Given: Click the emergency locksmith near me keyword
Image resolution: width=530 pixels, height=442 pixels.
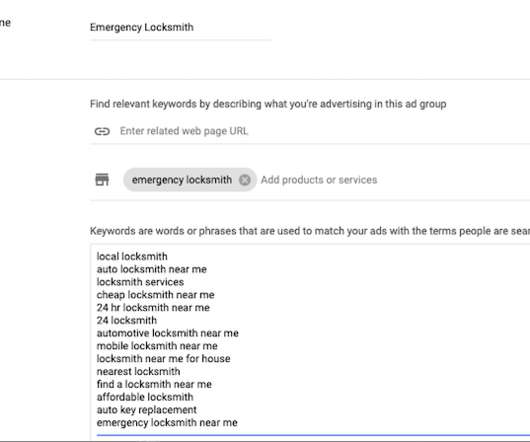Looking at the screenshot, I should 167,423.
